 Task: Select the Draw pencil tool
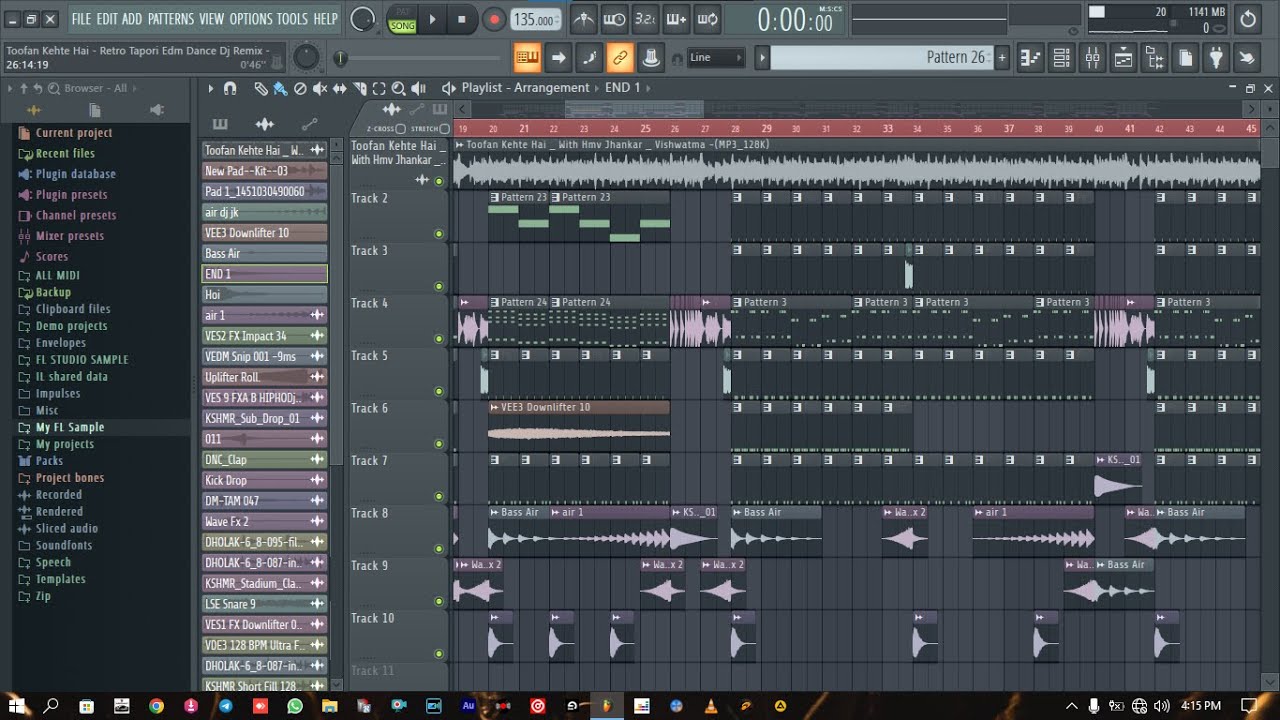pyautogui.click(x=261, y=88)
